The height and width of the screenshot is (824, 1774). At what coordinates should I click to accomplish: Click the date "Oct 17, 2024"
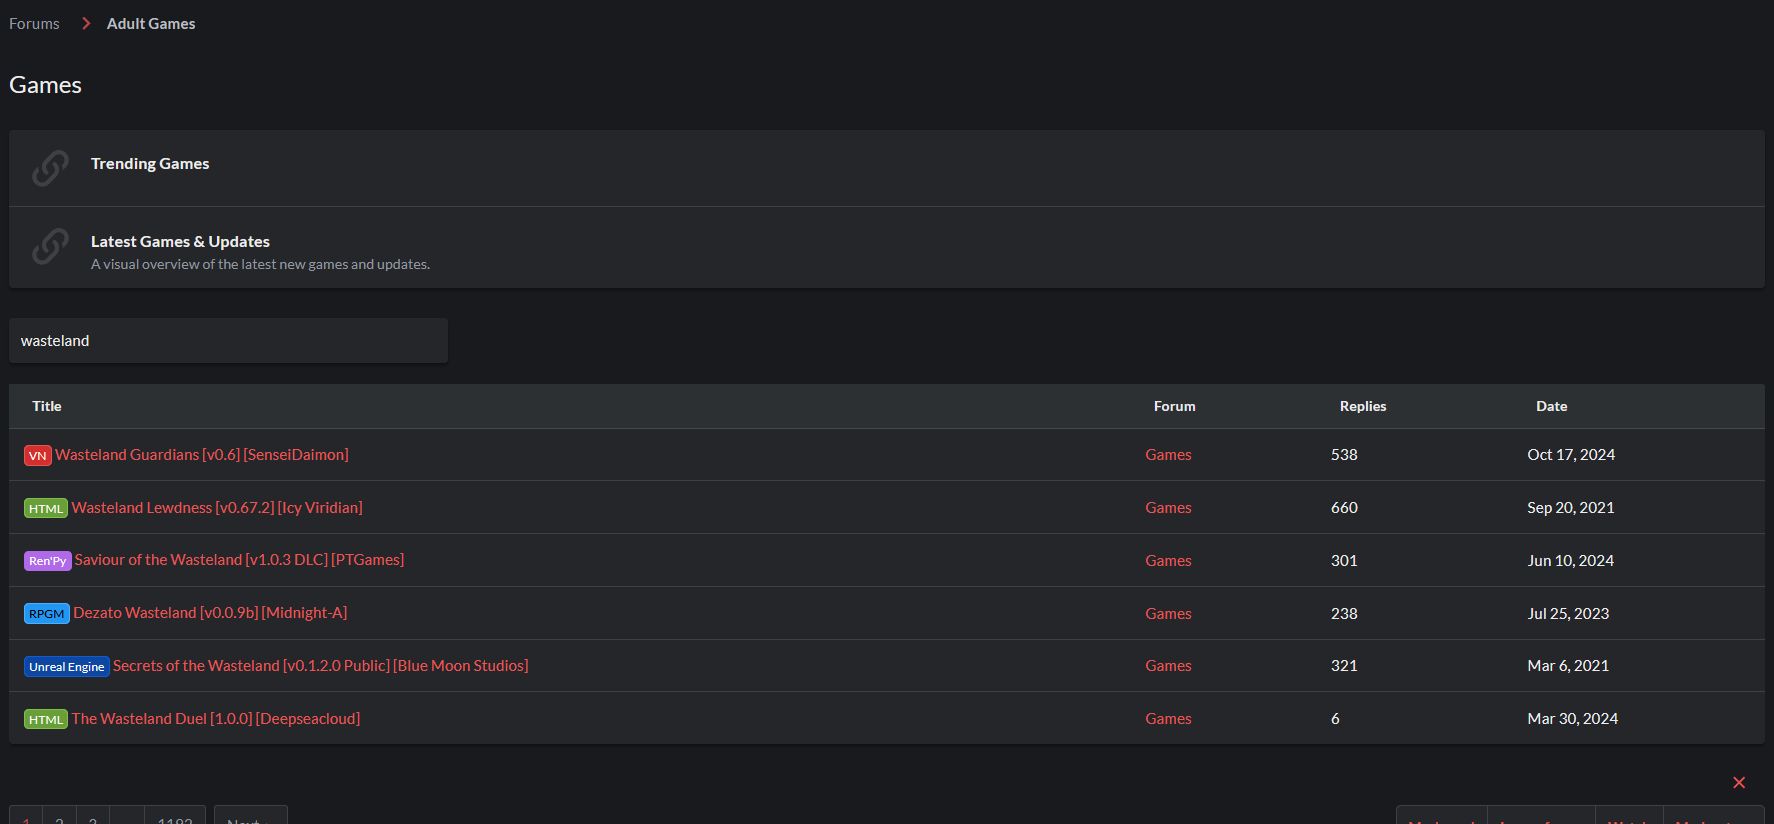(x=1571, y=454)
